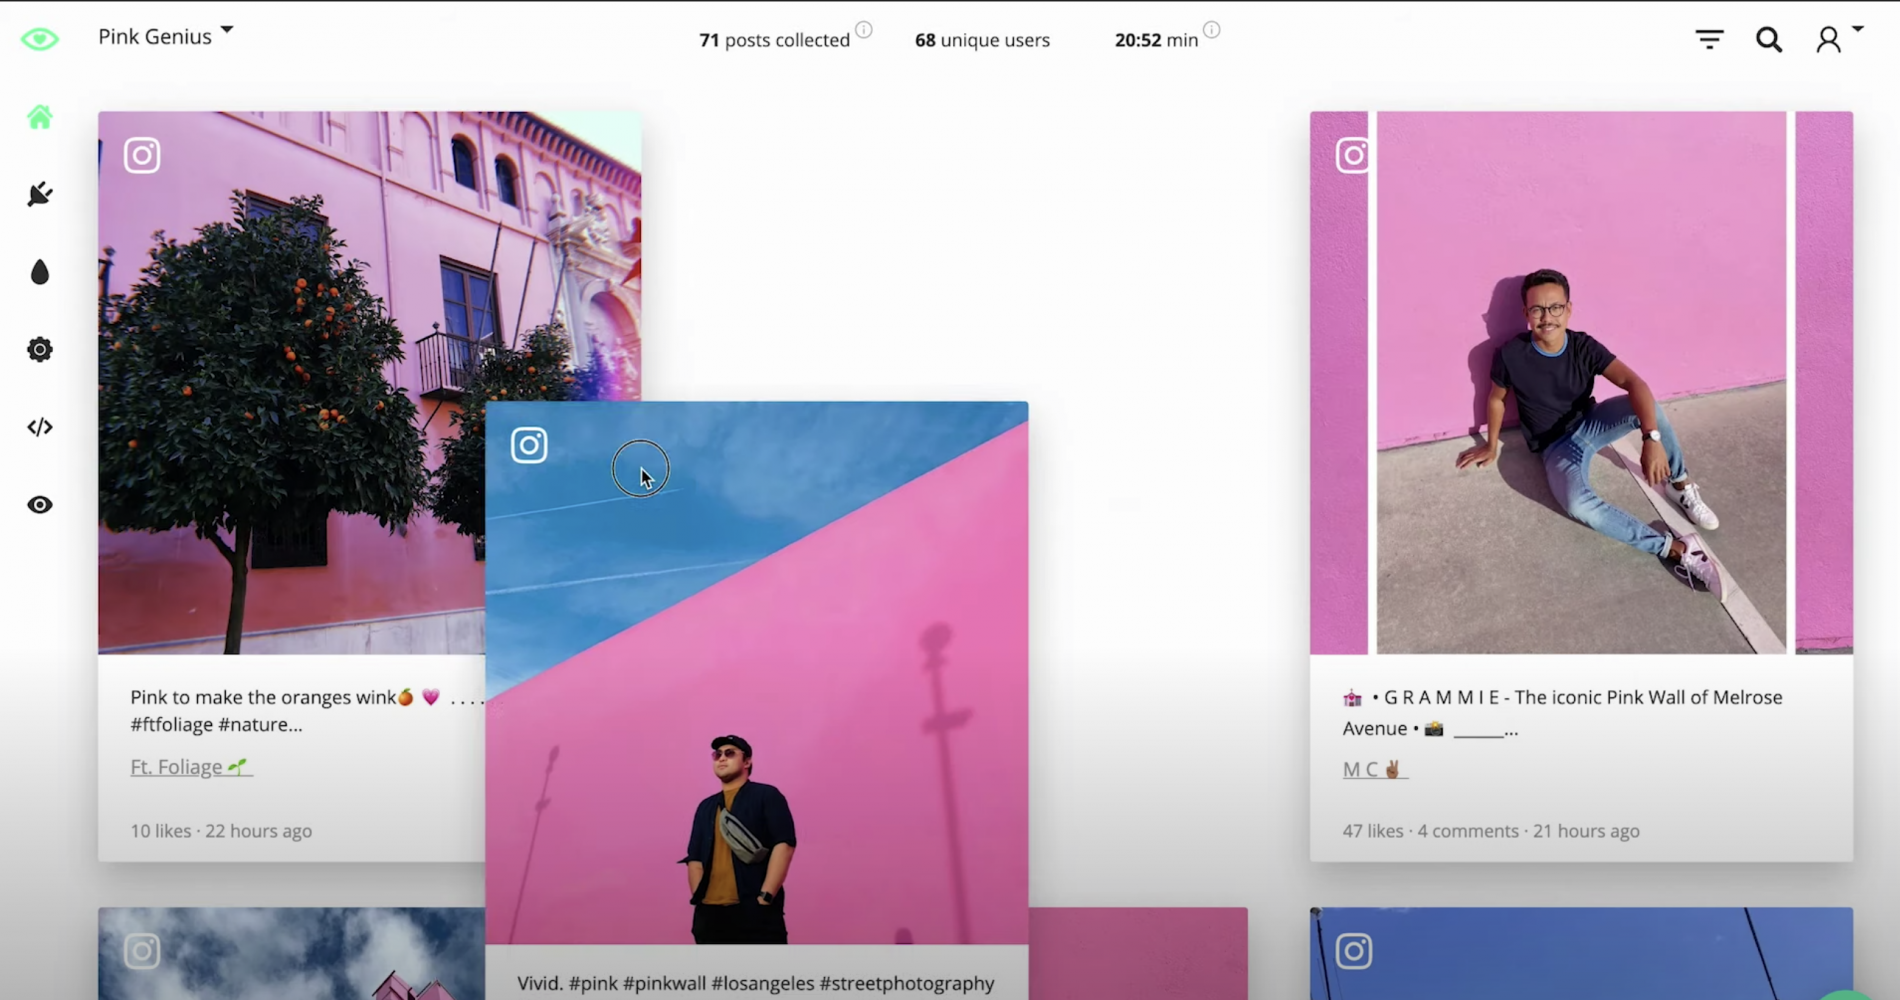1900x1000 pixels.
Task: Click the eye preview icon in the sidebar
Action: click(39, 505)
